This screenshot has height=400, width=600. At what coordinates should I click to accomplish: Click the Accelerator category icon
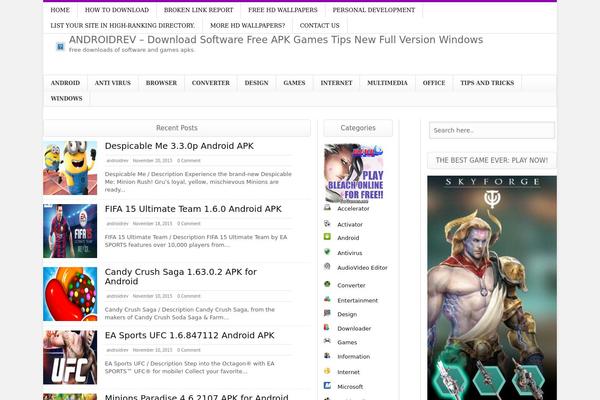tap(327, 207)
